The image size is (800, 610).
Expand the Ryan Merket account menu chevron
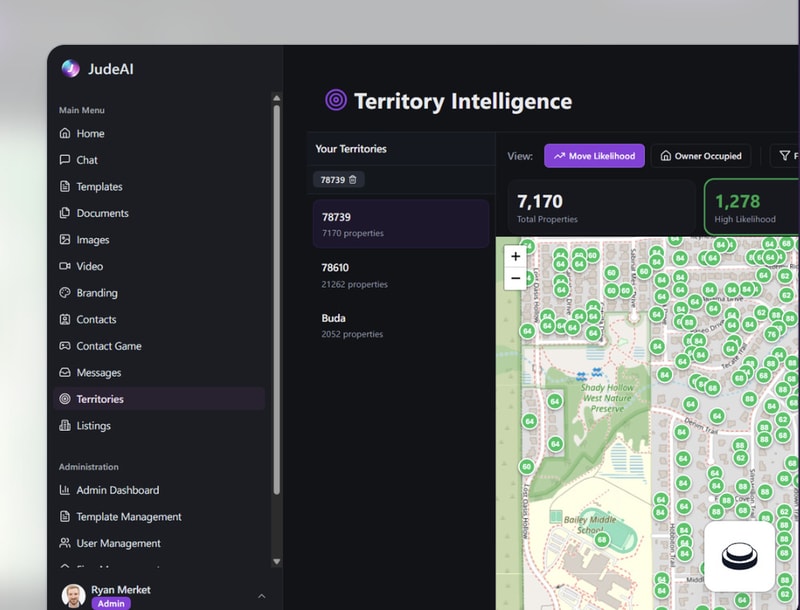[262, 596]
